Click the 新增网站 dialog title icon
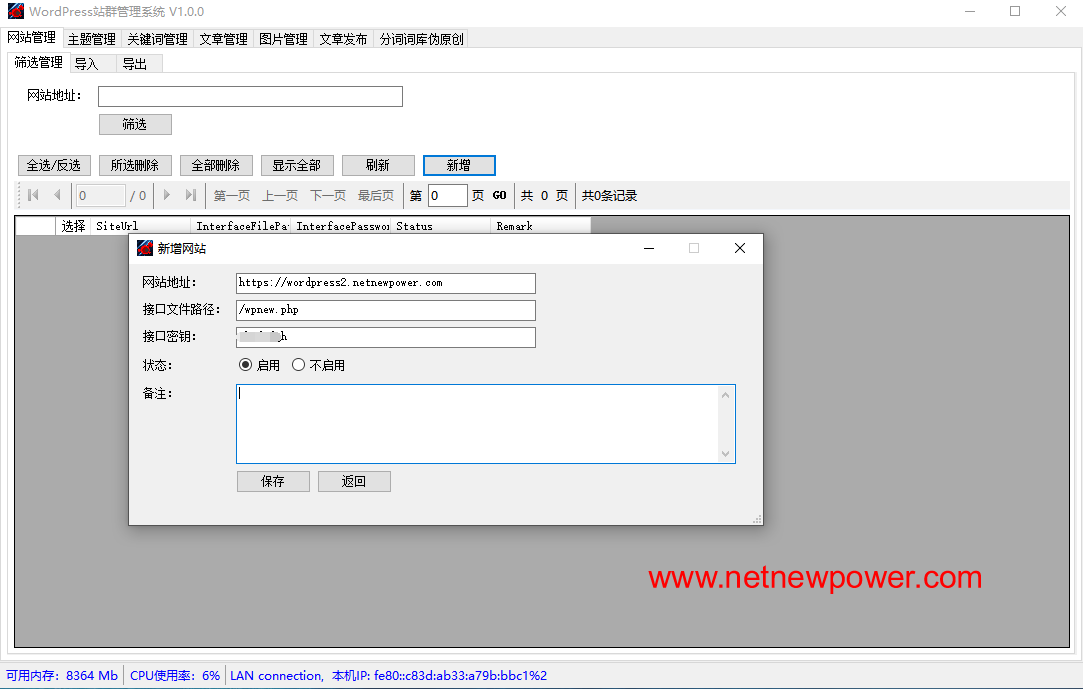Viewport: 1083px width, 689px height. coord(145,248)
